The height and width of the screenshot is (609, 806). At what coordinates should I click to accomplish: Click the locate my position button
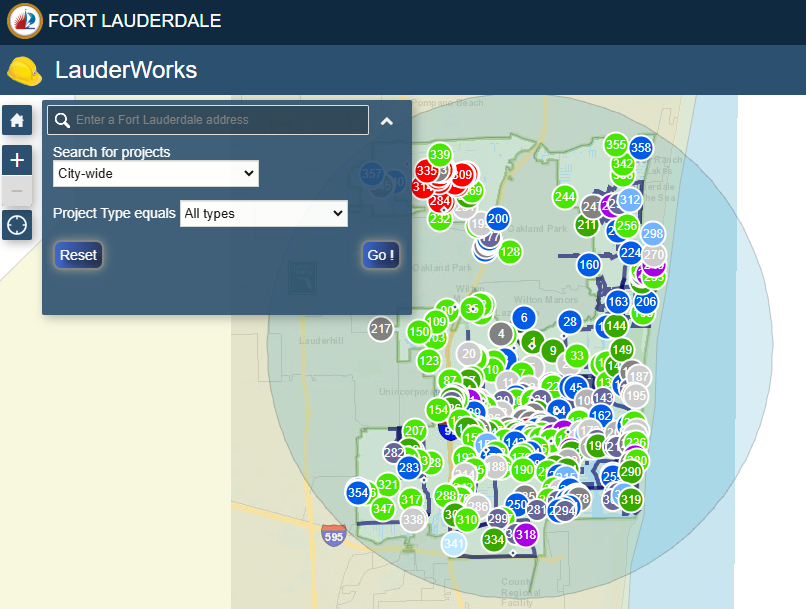click(16, 224)
